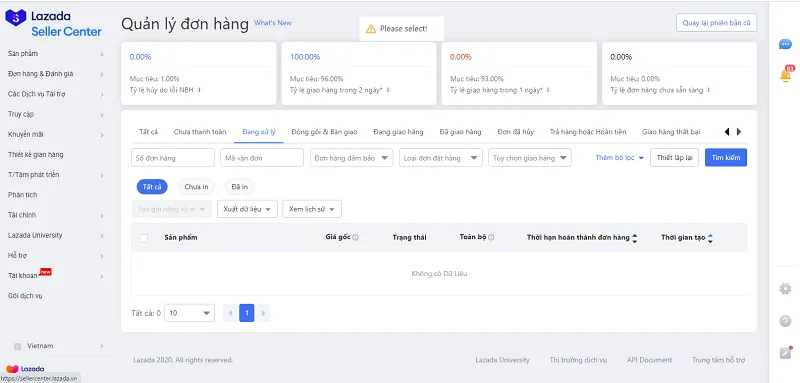Select the Tất cả print filter
This screenshot has width=800, height=383.
click(x=152, y=187)
